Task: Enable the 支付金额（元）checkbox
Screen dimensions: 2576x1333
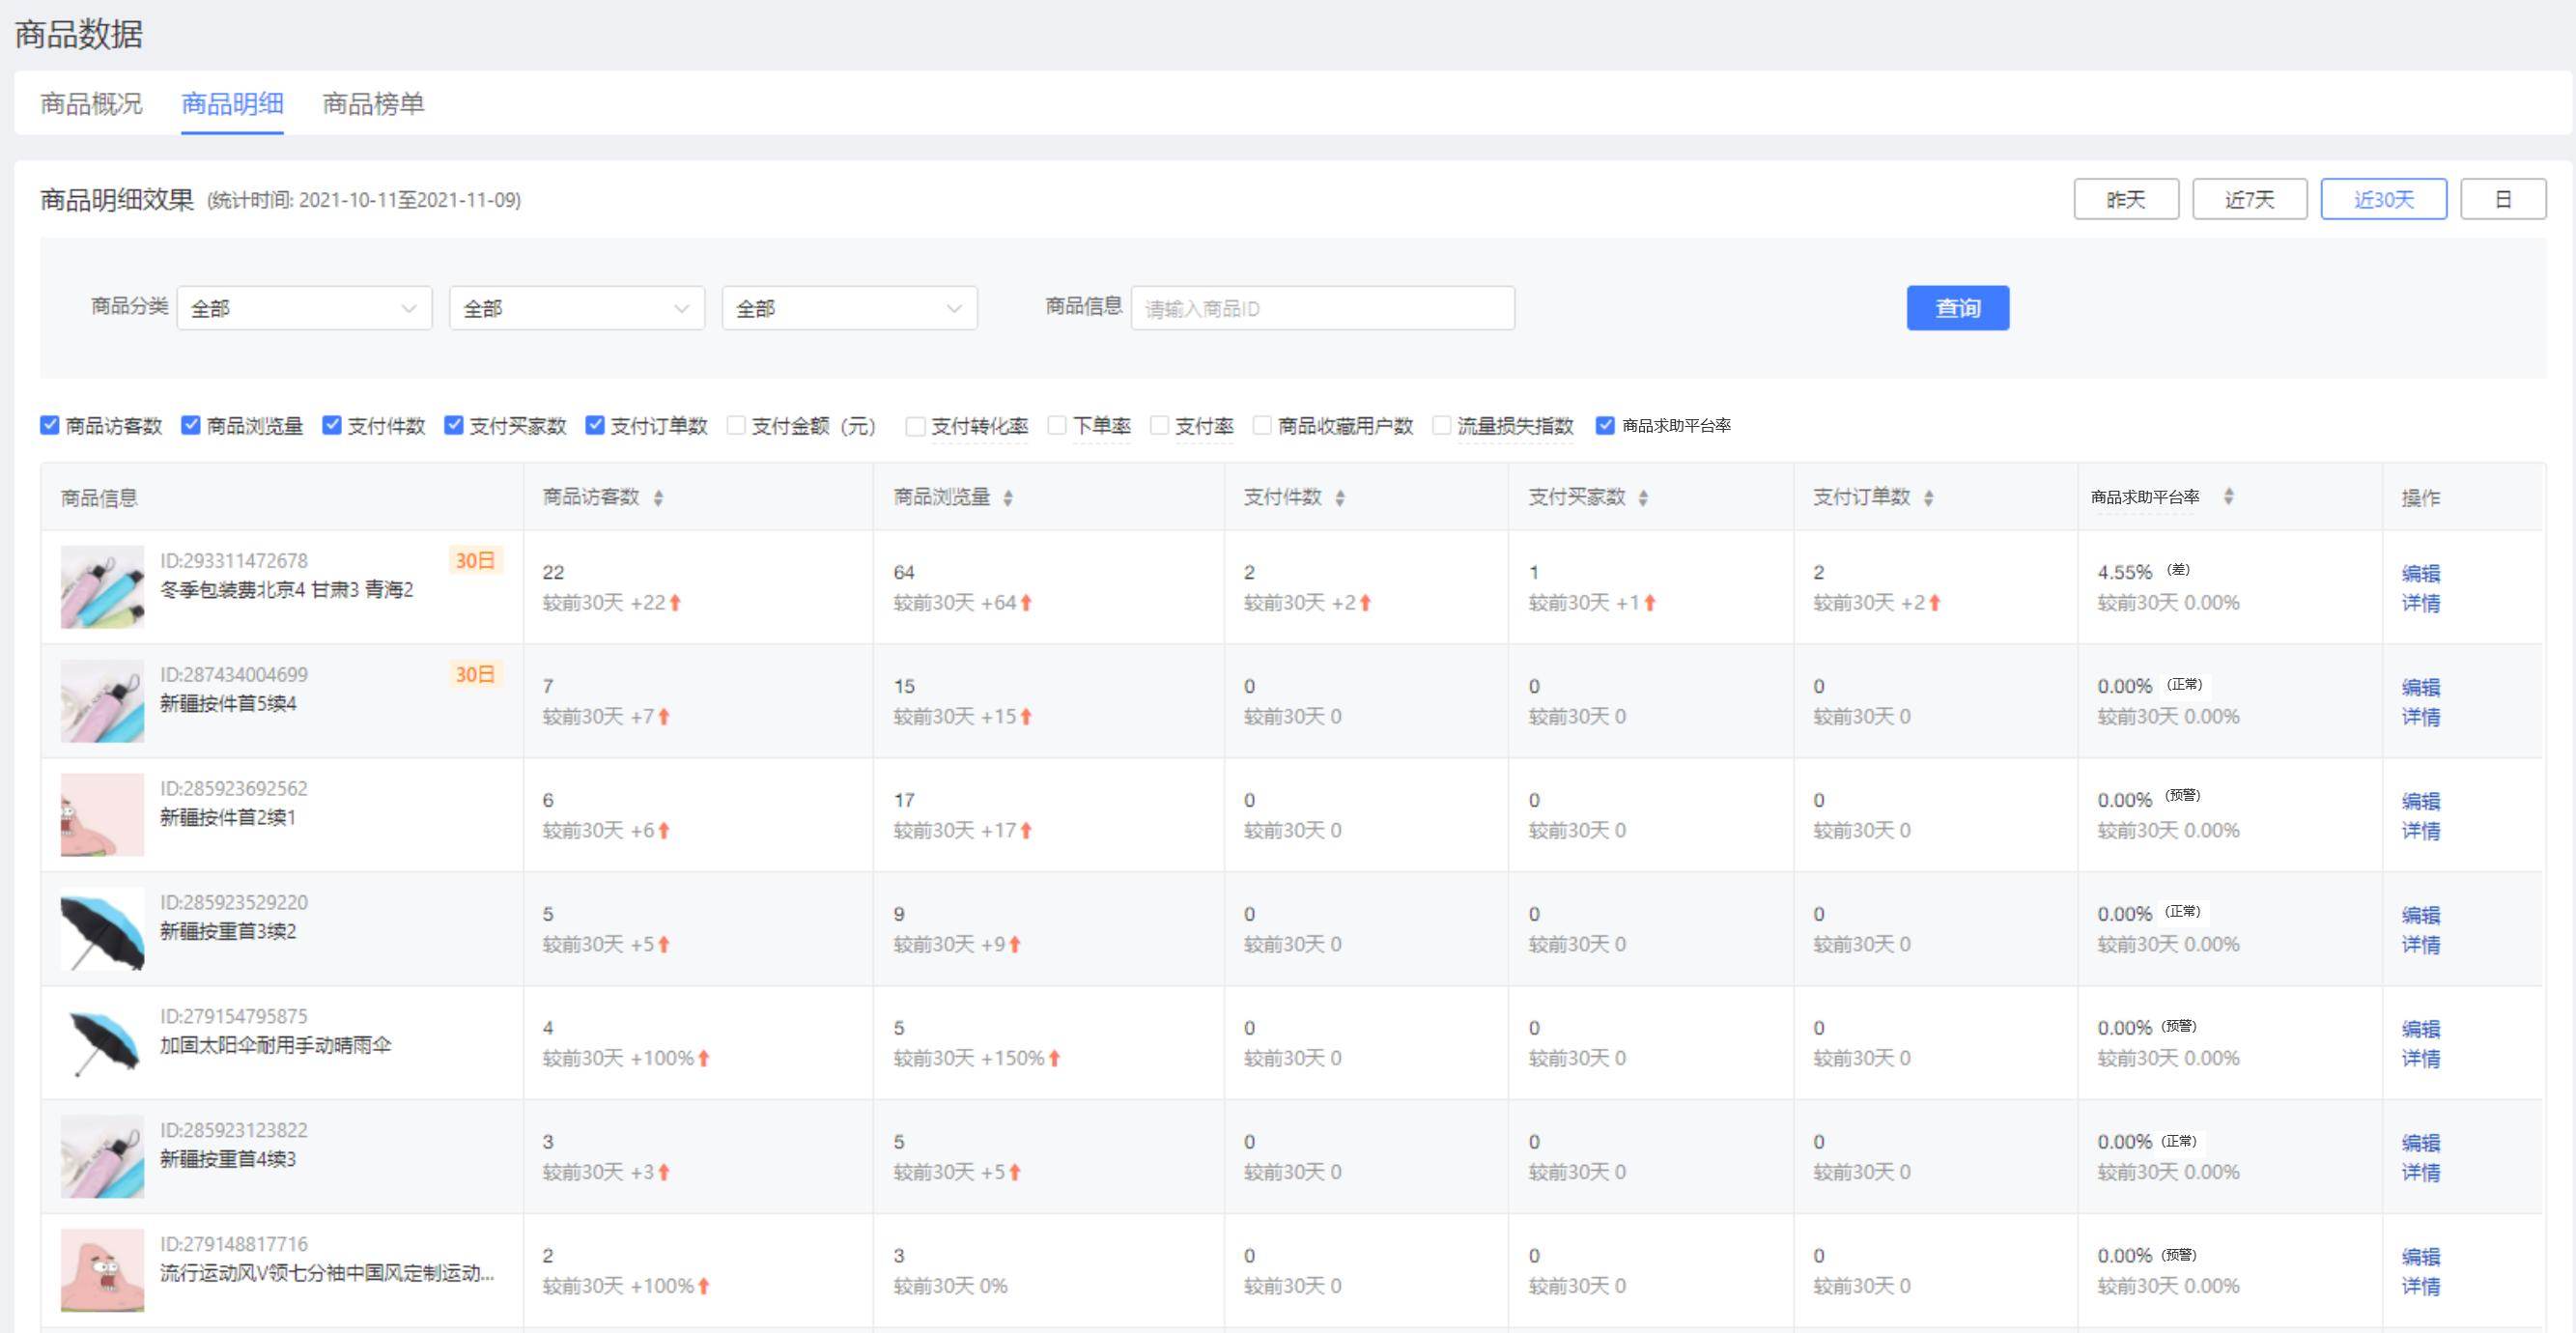Action: click(737, 426)
